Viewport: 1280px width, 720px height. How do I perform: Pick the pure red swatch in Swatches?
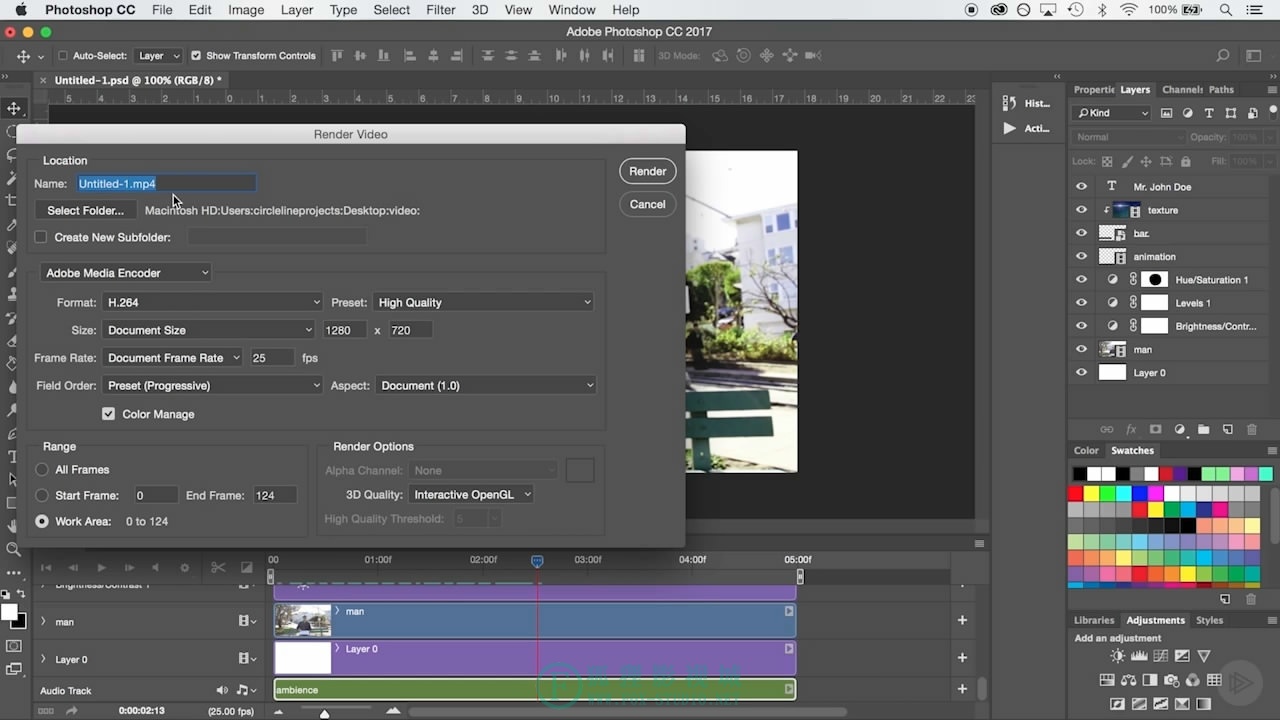tap(1075, 493)
